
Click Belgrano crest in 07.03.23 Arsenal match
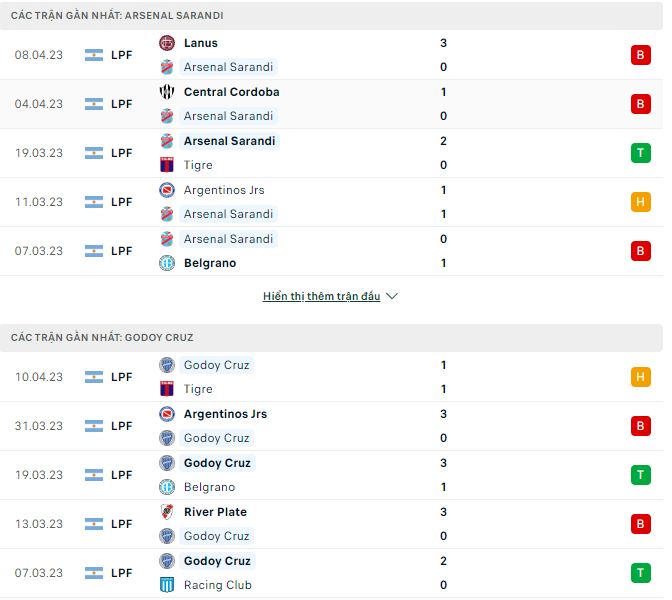(x=167, y=263)
